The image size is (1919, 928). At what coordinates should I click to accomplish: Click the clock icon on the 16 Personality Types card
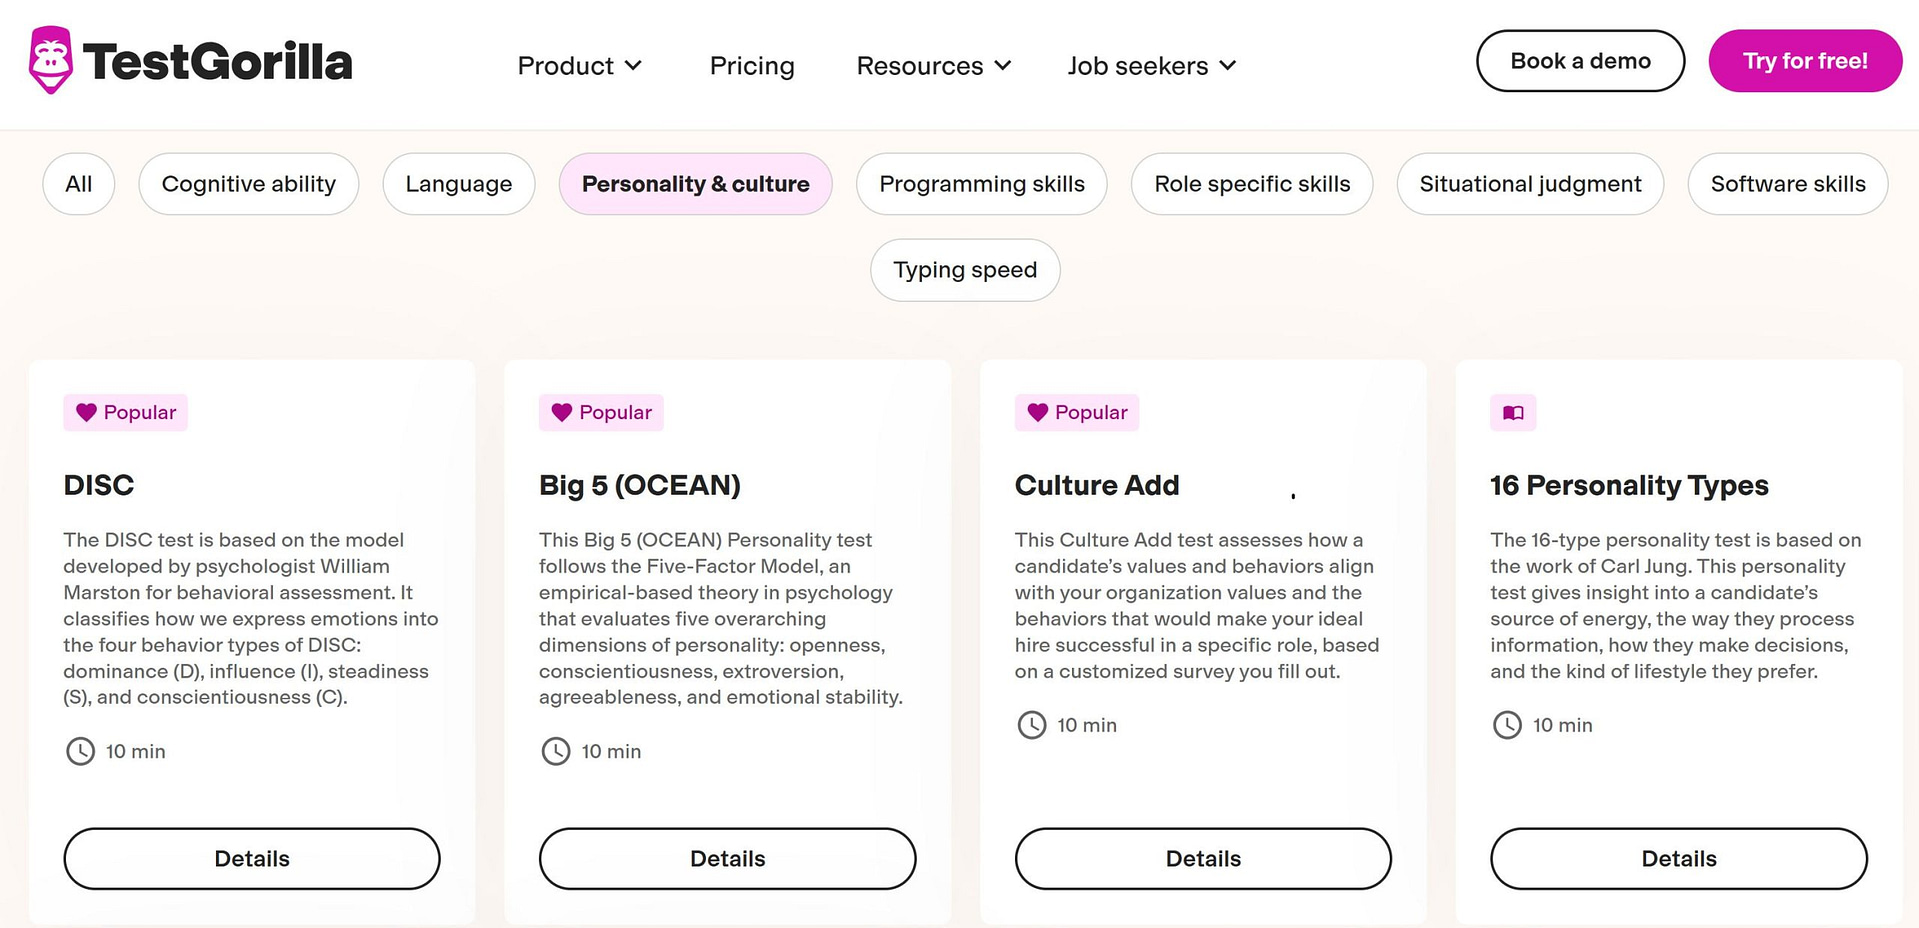pyautogui.click(x=1507, y=725)
